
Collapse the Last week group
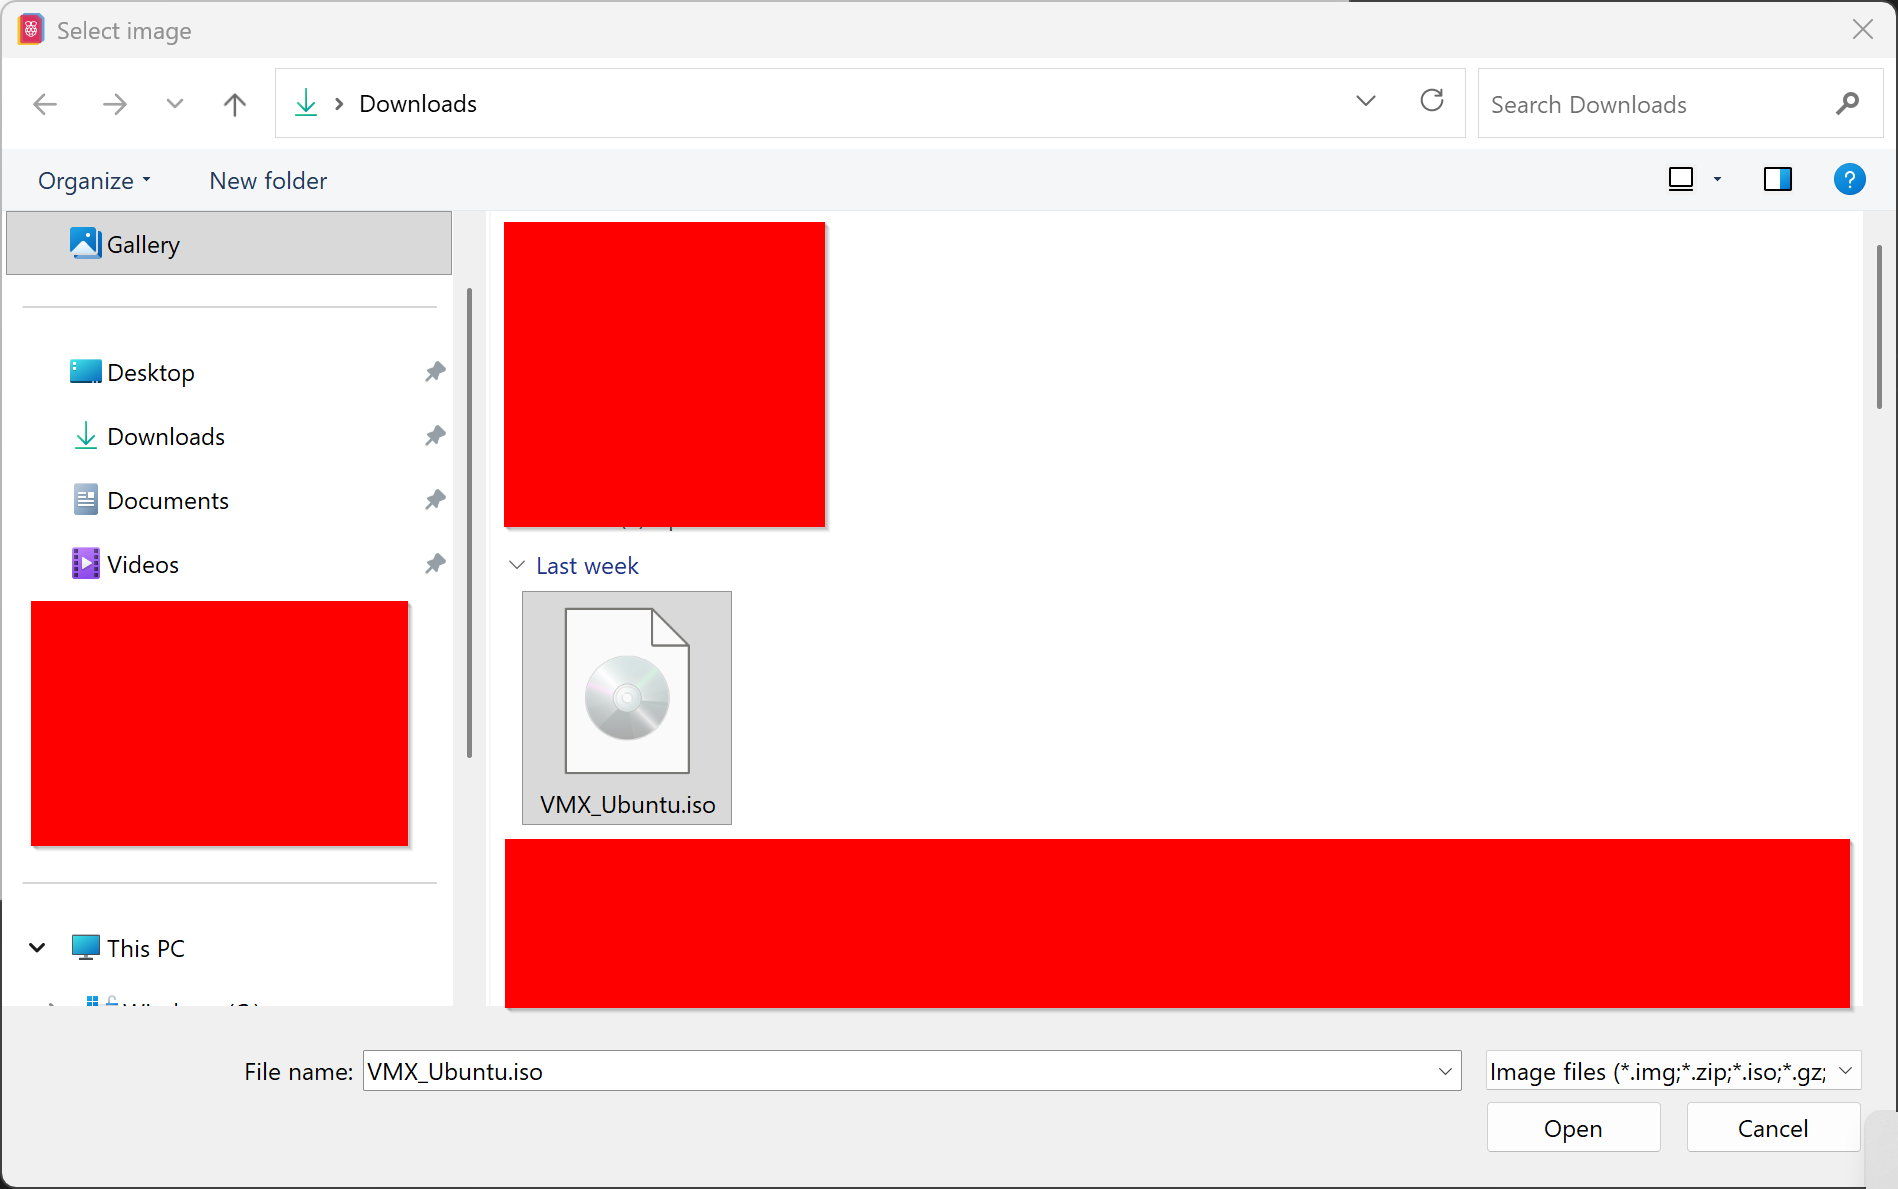click(x=516, y=565)
